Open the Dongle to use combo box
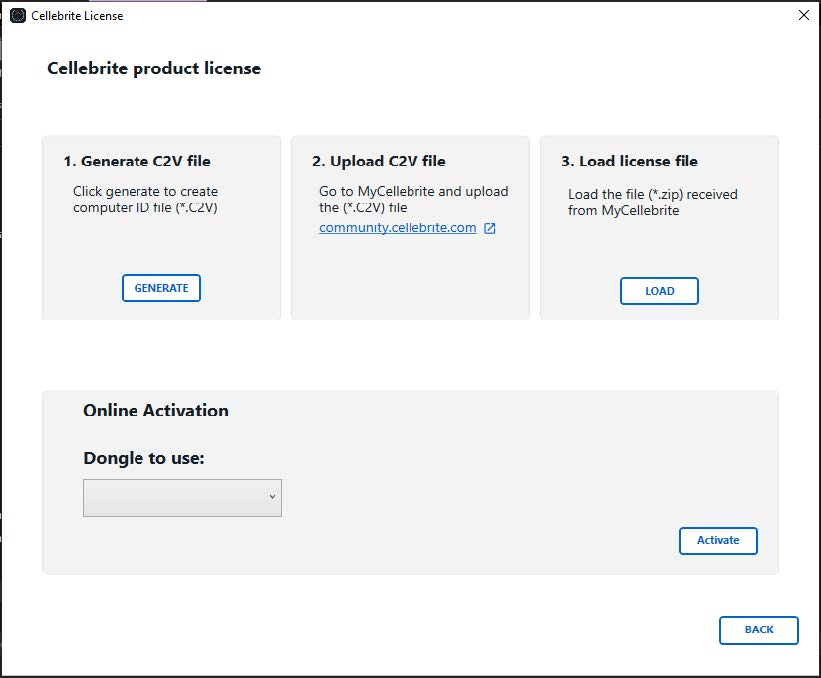Screen dimensions: 821x678 (x=182, y=498)
